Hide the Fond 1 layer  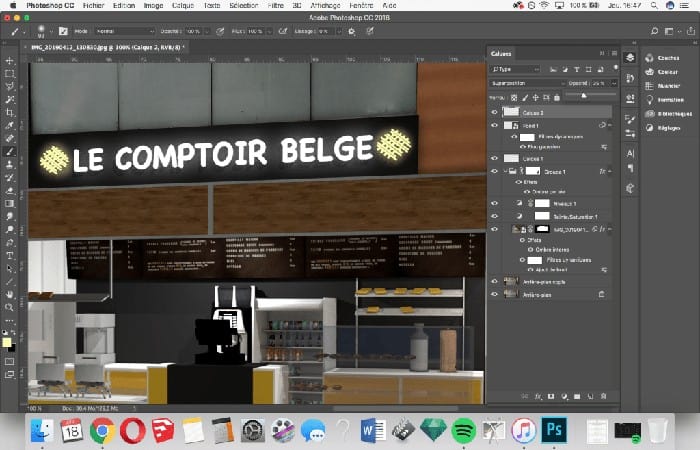[494, 125]
